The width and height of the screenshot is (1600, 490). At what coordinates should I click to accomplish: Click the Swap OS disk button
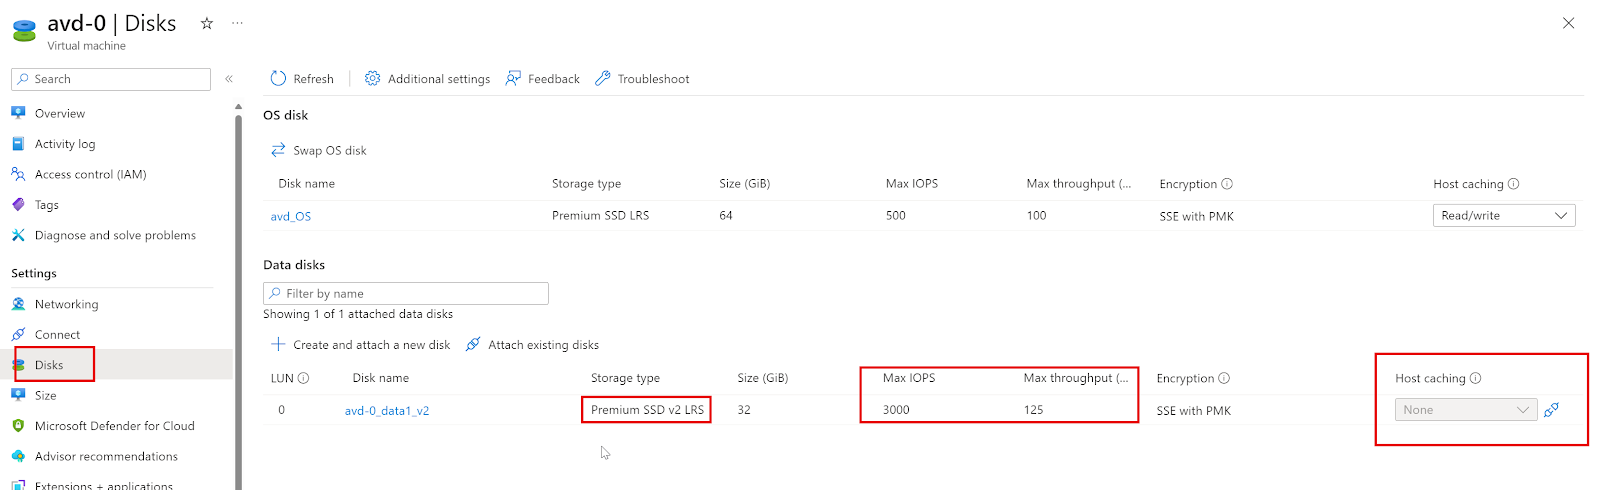point(319,150)
